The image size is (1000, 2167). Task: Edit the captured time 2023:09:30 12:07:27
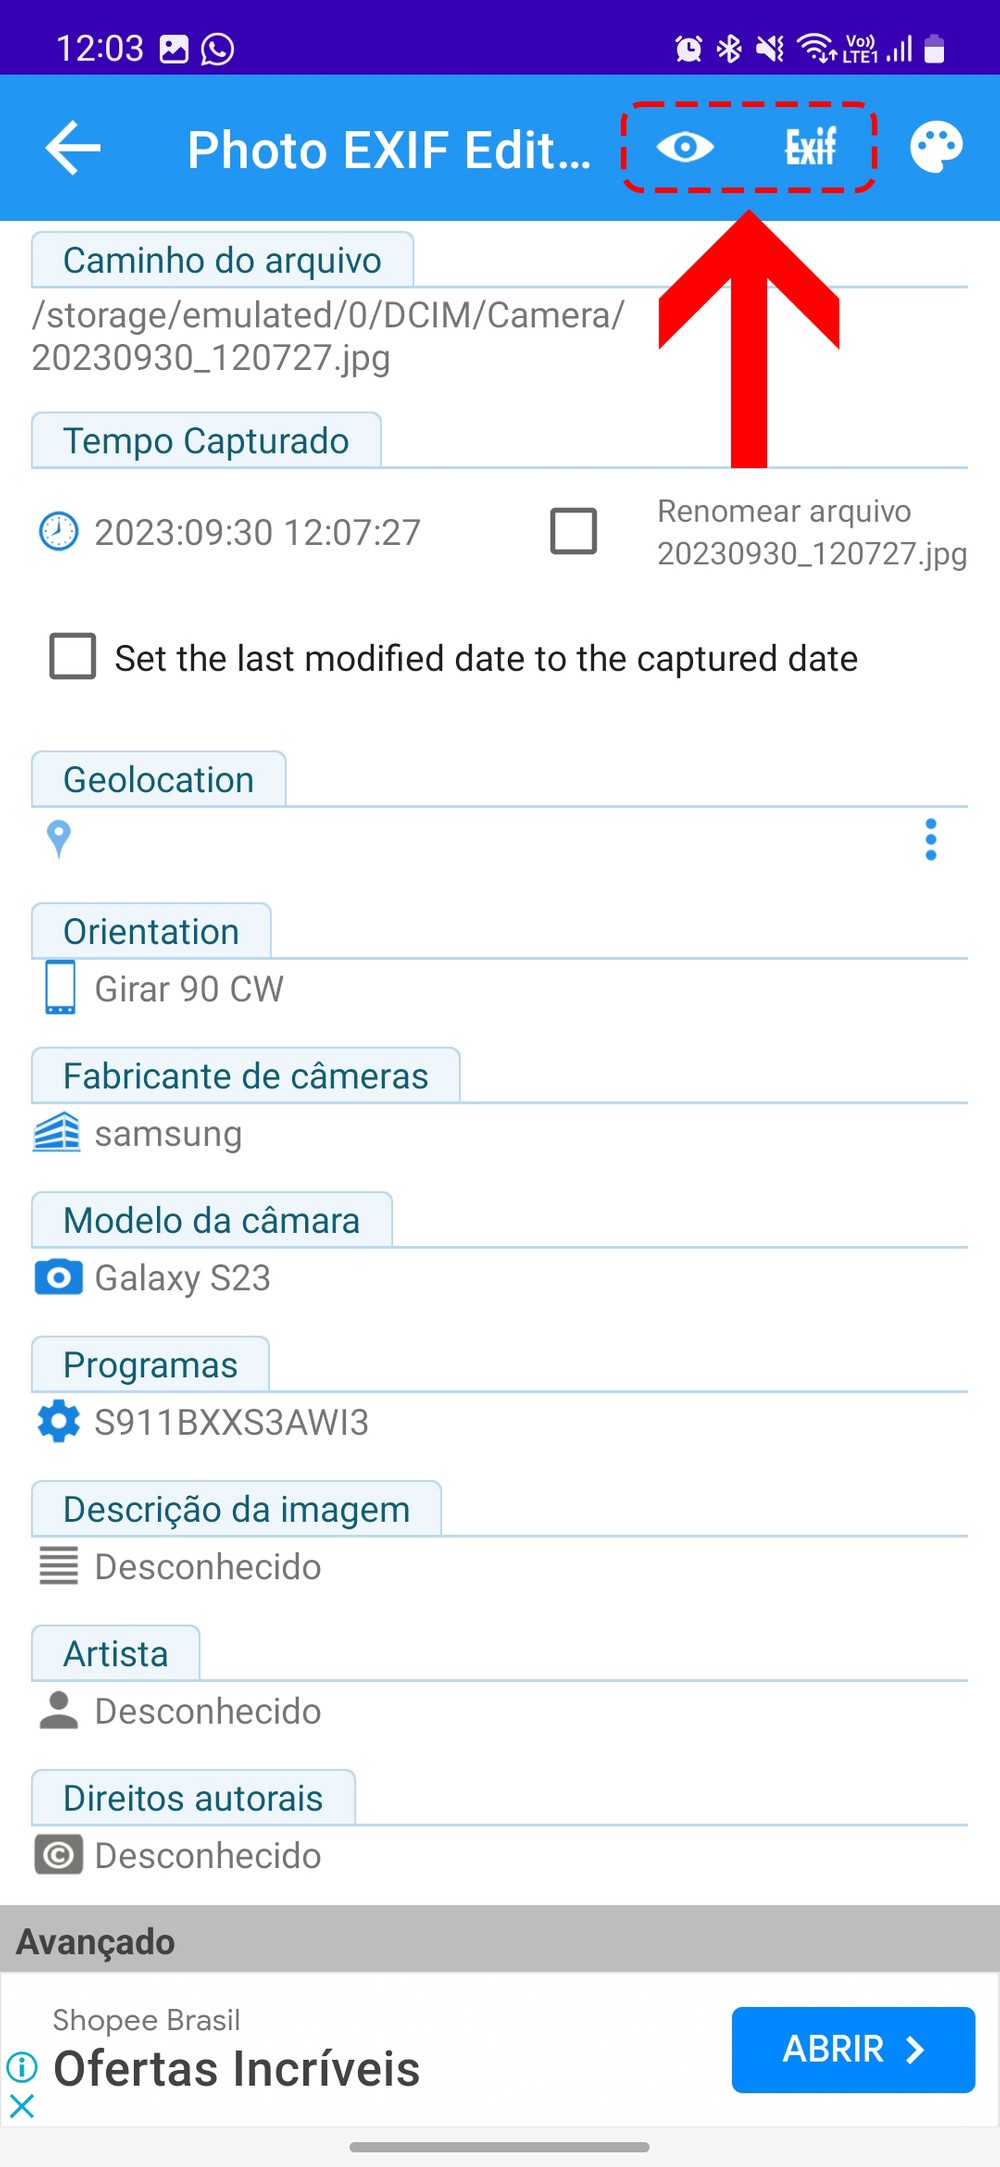tap(257, 532)
